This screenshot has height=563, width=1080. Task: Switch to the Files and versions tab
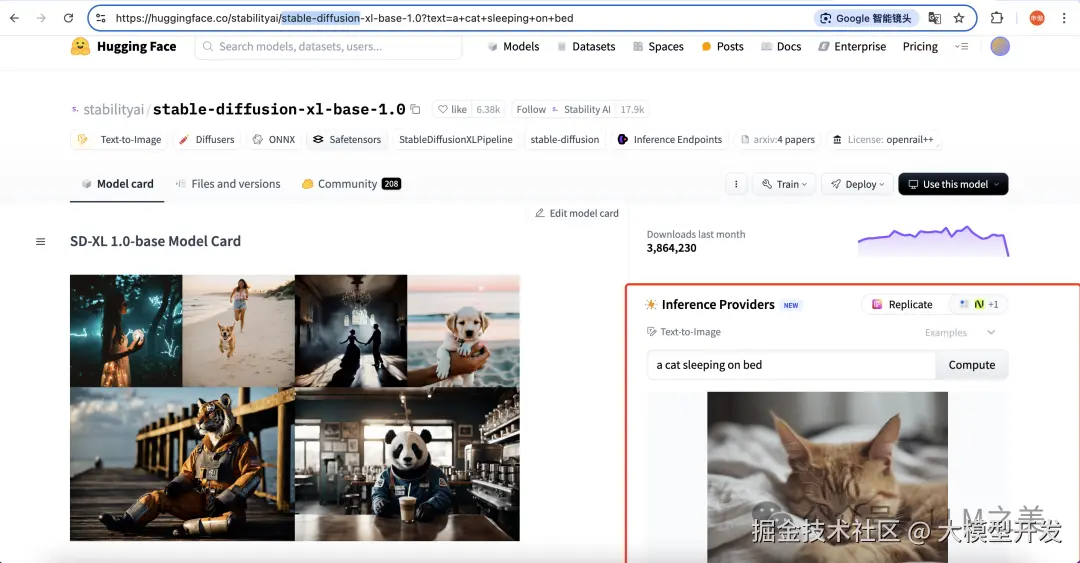[228, 184]
